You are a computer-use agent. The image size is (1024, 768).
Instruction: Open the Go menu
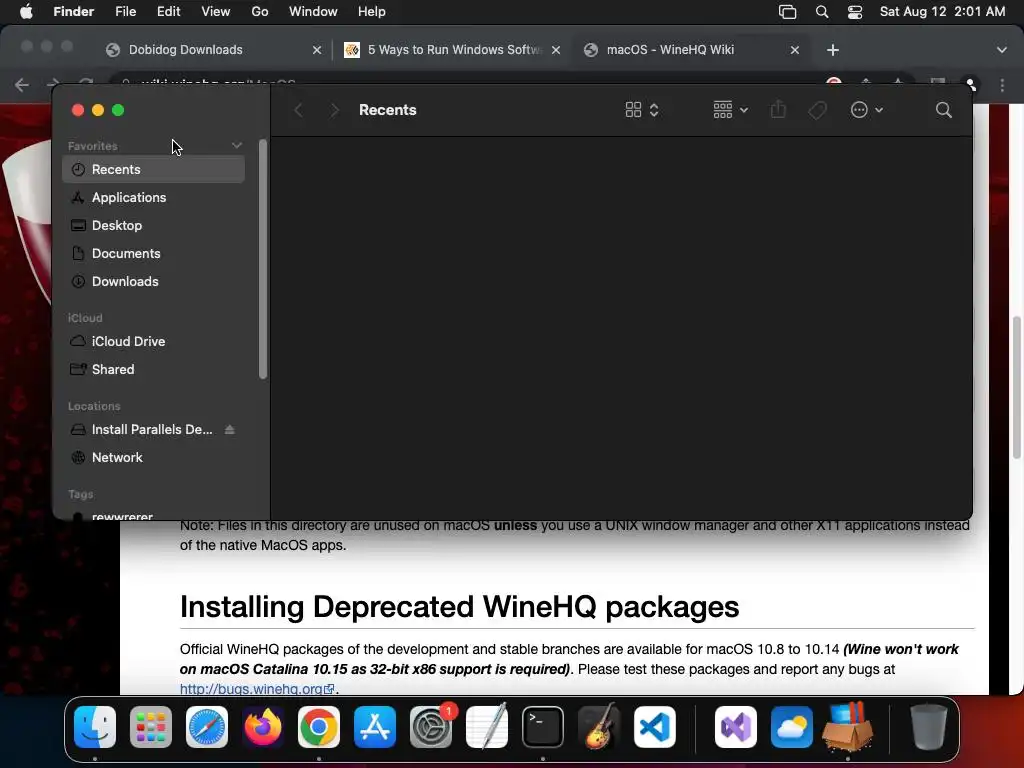click(260, 12)
